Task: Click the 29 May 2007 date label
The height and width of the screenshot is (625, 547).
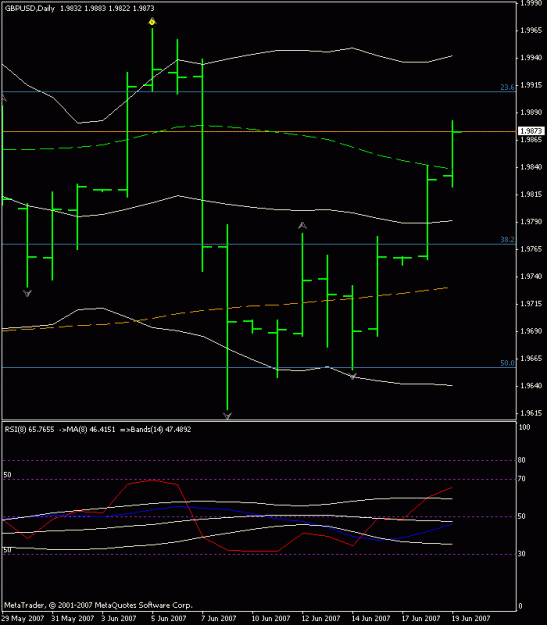Action: [x=23, y=618]
